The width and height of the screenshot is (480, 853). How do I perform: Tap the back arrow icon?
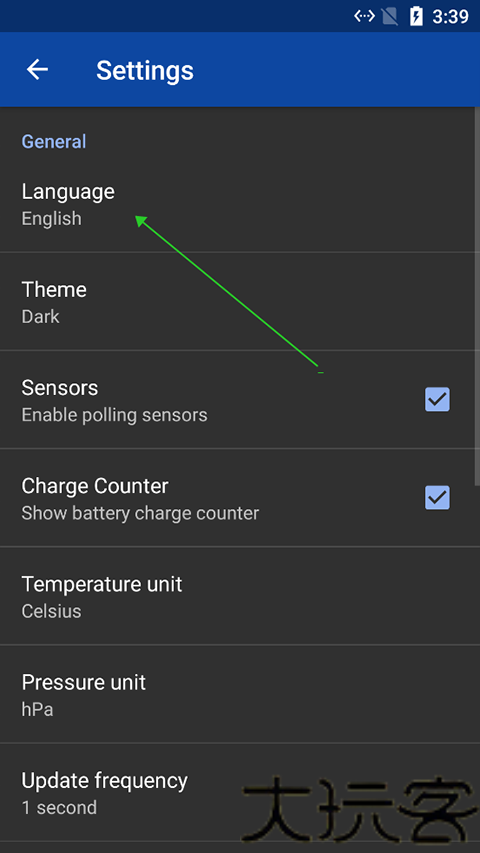point(38,70)
